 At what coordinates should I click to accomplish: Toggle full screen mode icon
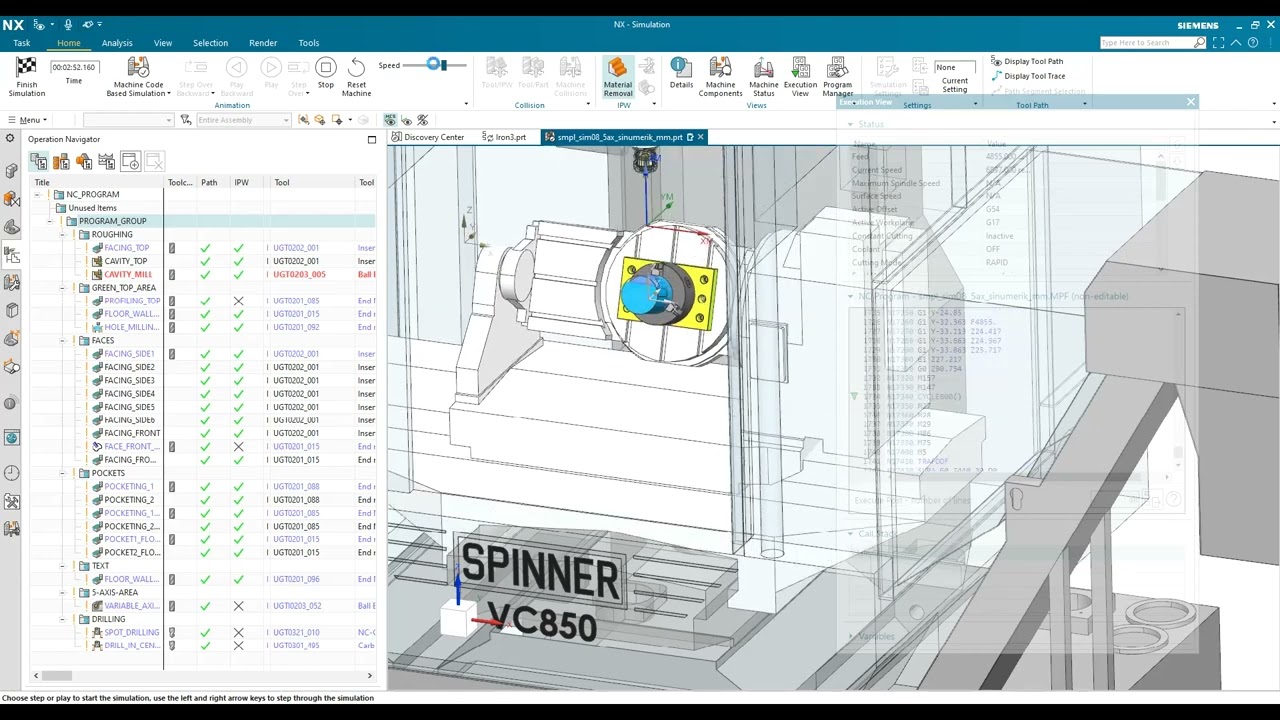point(1218,43)
